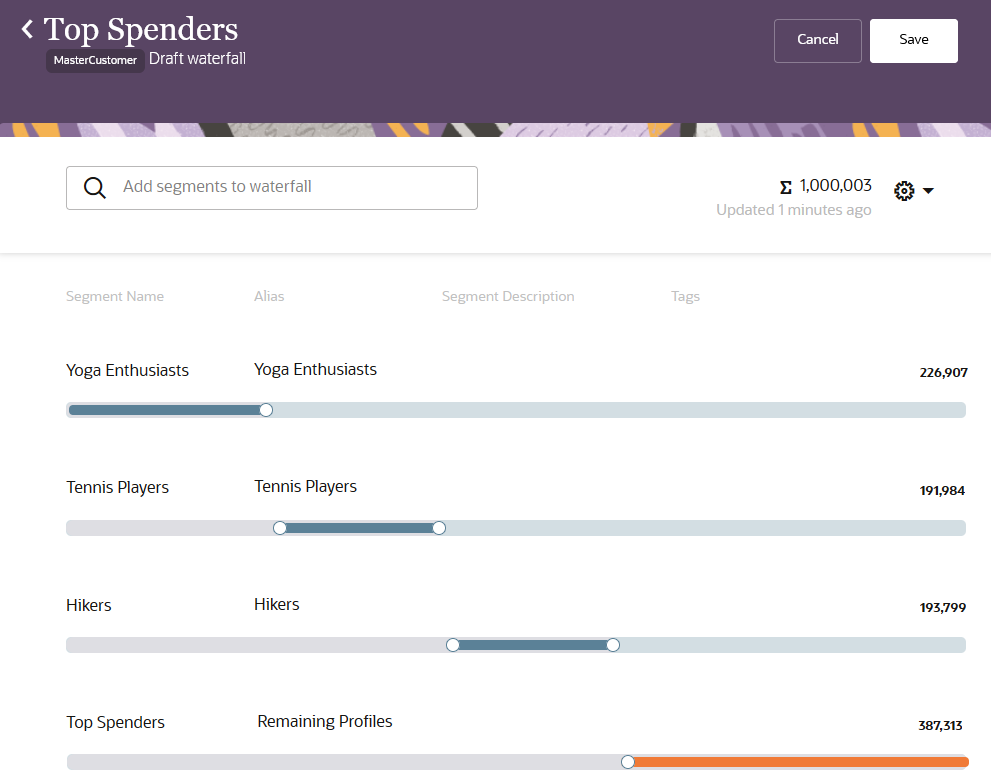Click the Tags column header
The width and height of the screenshot is (991, 784).
click(x=685, y=297)
